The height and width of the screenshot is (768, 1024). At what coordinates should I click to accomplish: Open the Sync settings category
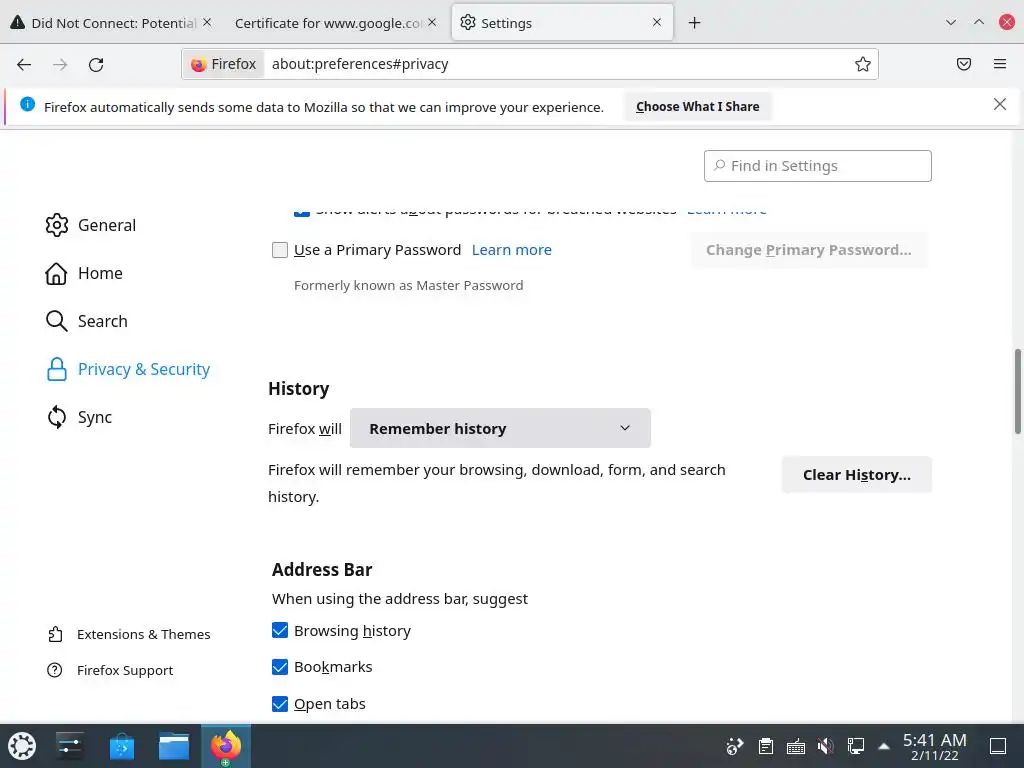point(78,417)
